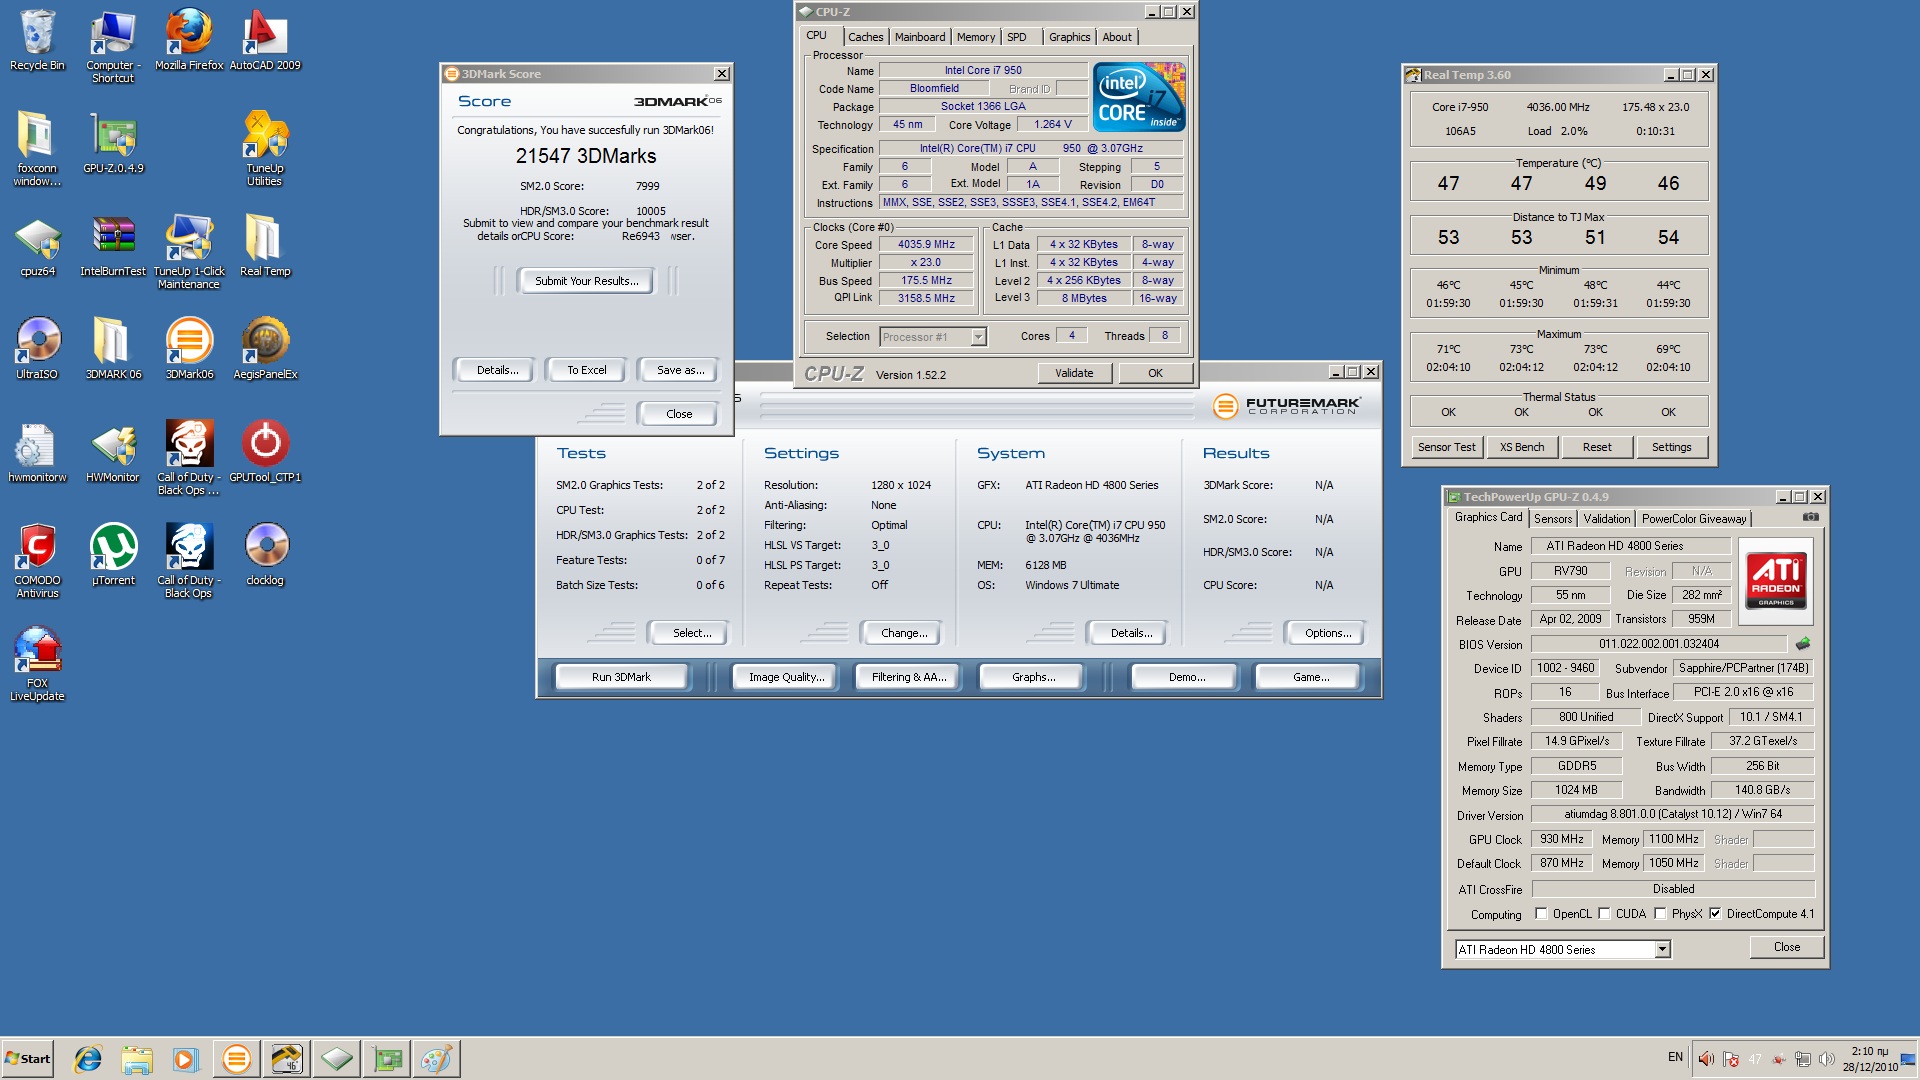Open Windows Explorer folder icon in taskbar
Screen dimensions: 1920x1080
137,1059
